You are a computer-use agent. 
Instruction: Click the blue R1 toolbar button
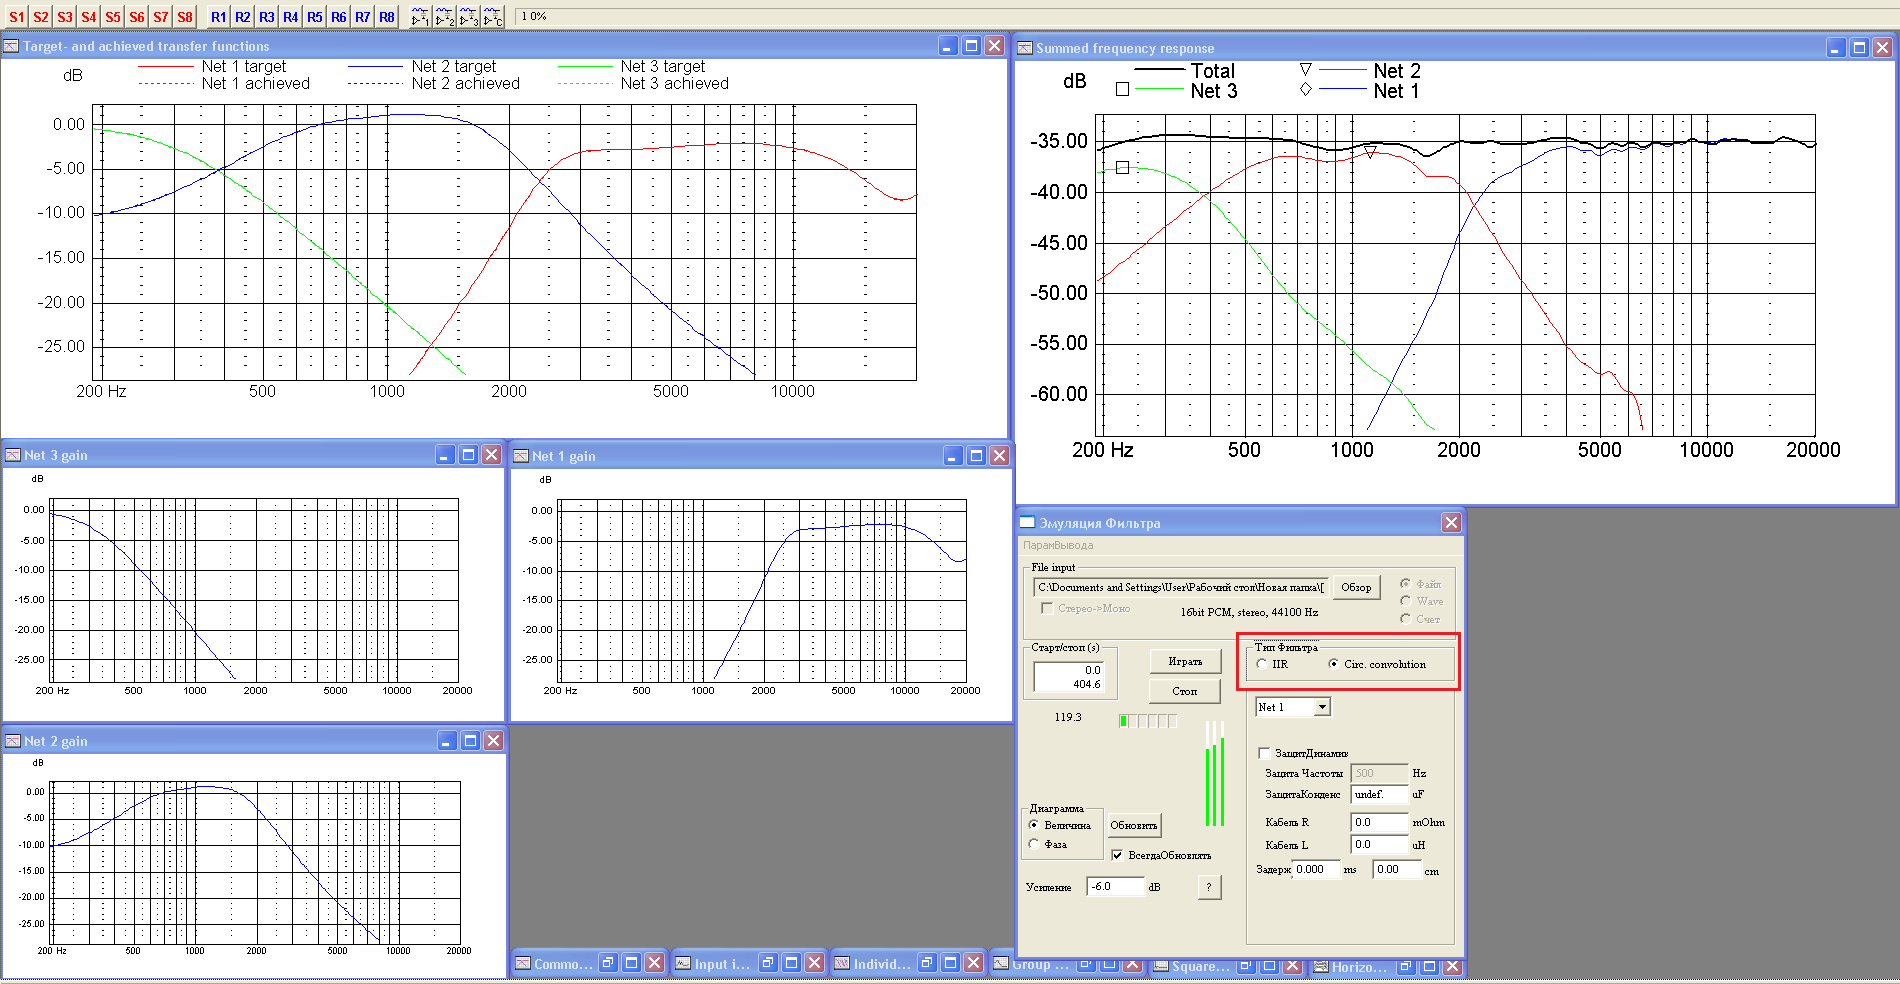(219, 17)
